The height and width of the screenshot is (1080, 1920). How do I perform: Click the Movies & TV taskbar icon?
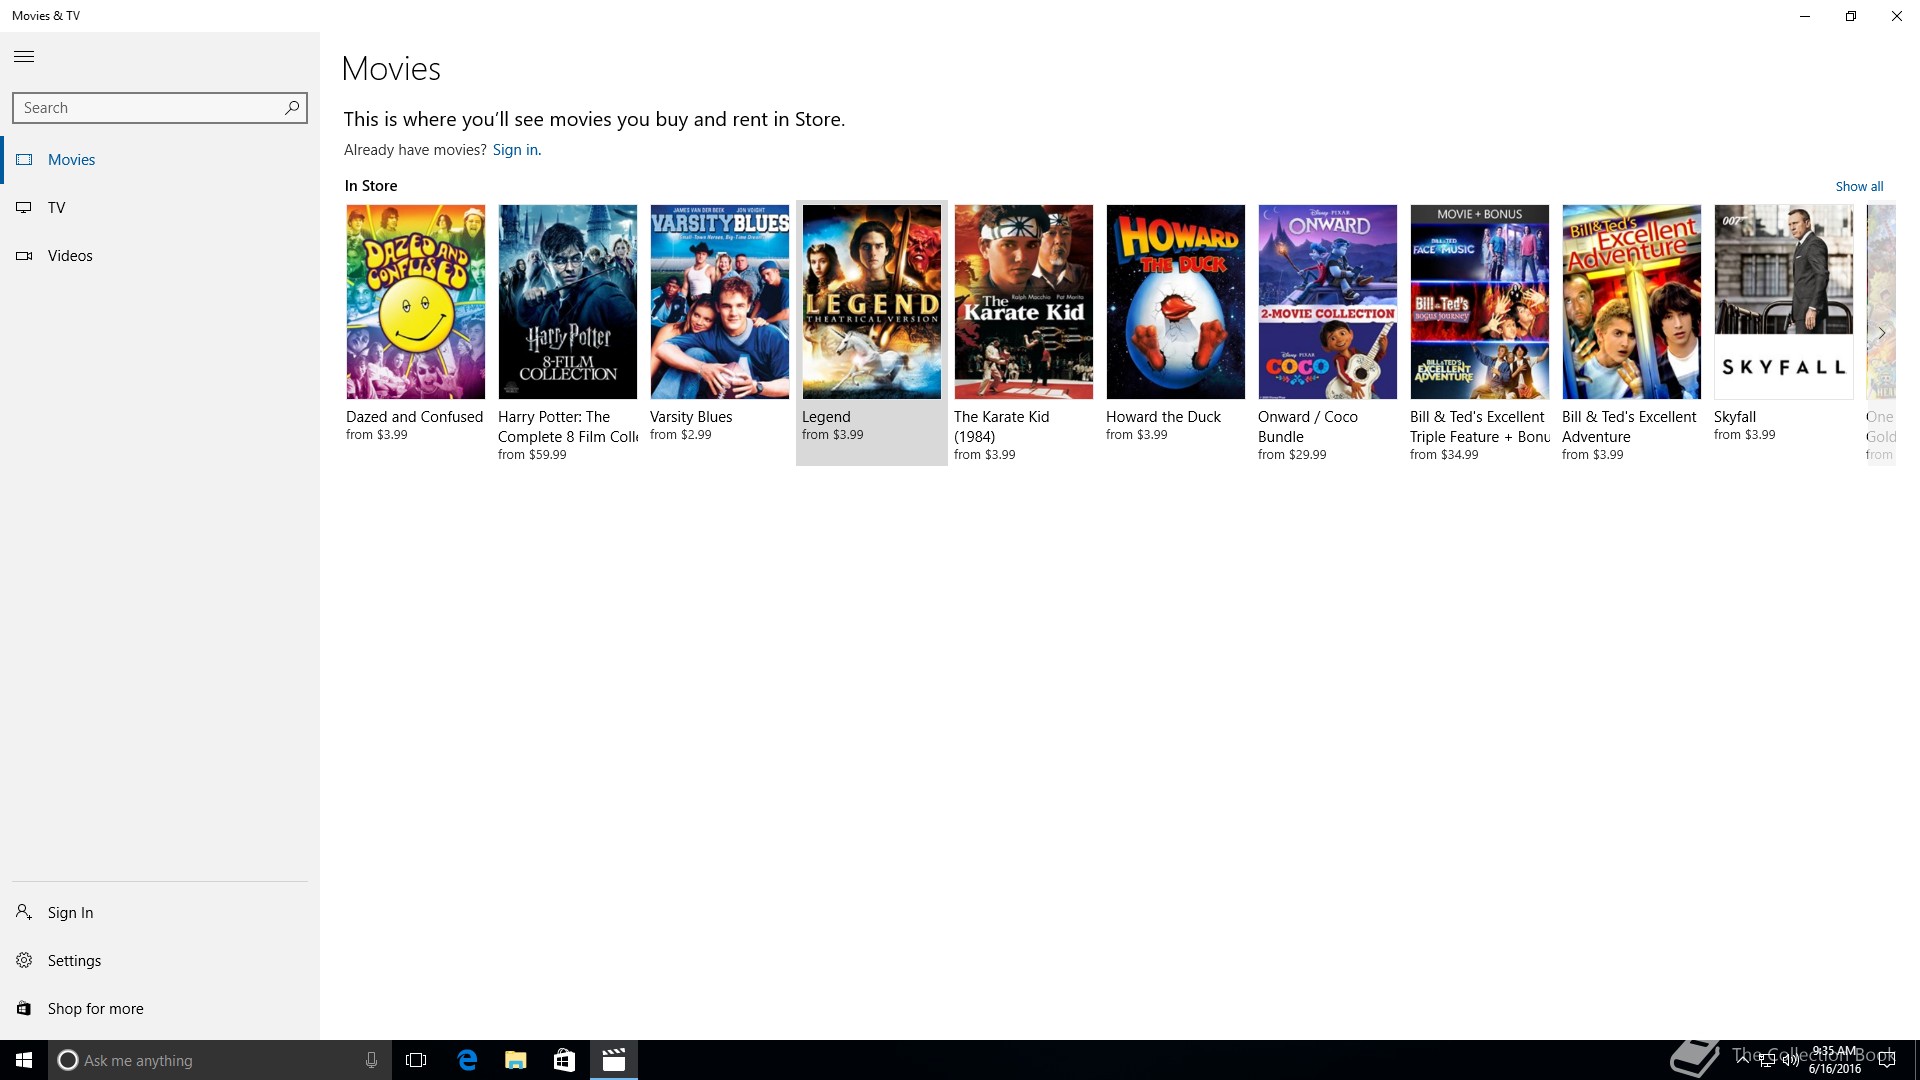pyautogui.click(x=614, y=1060)
